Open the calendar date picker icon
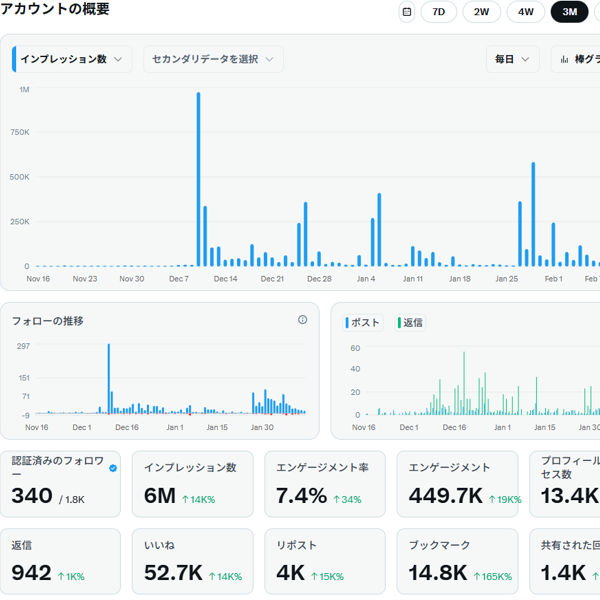Viewport: 600px width, 600px height. click(x=406, y=12)
